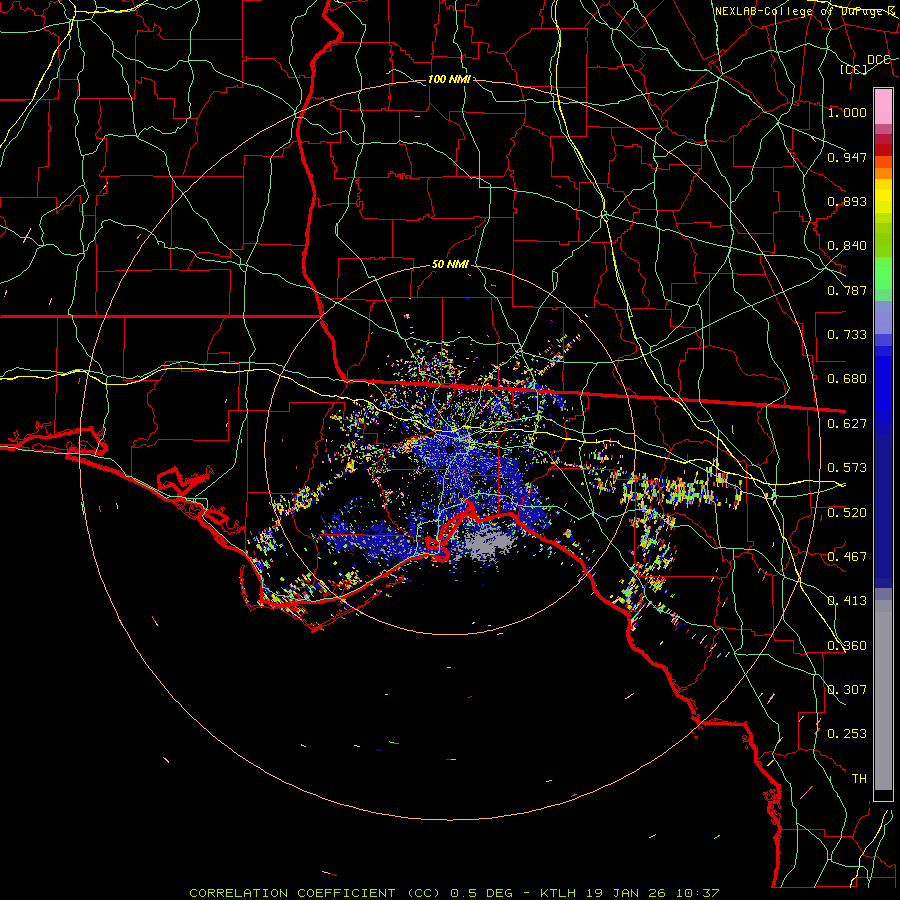Select the 0.573 scale value

[x=847, y=468]
